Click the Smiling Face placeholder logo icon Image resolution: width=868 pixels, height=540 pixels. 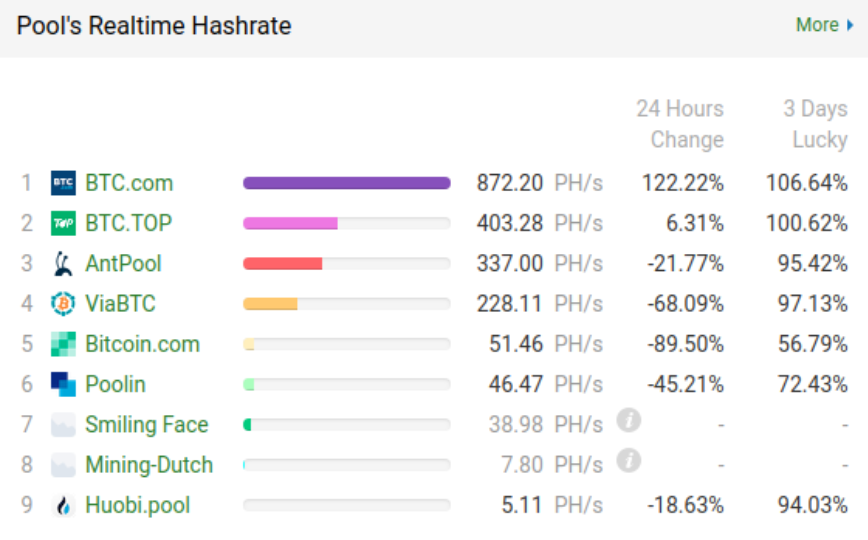(x=63, y=425)
